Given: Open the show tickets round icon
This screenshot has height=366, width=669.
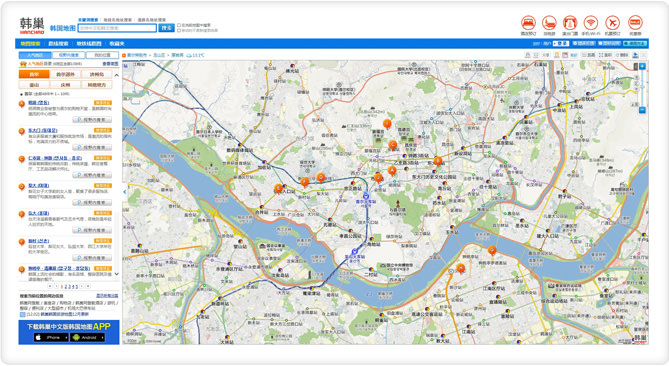Looking at the screenshot, I should pos(570,23).
